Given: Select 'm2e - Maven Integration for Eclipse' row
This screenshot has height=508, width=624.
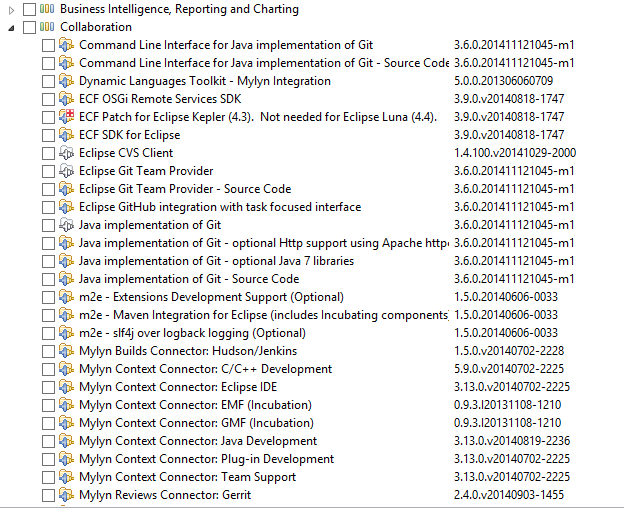Looking at the screenshot, I should coord(264,315).
